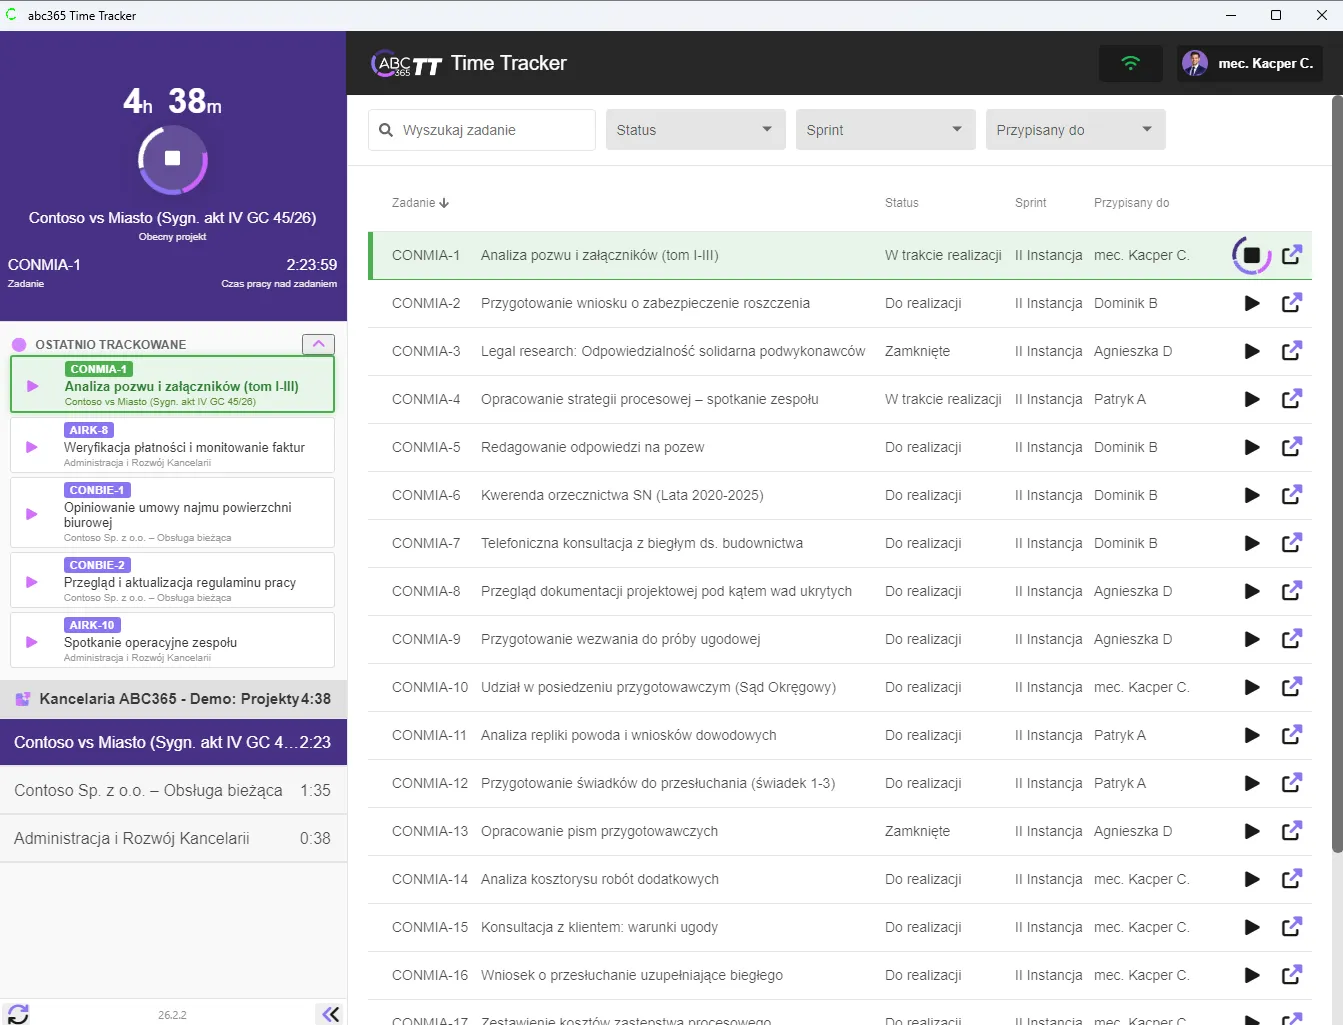1343x1025 pixels.
Task: Open CONMIA-13 external link icon
Action: 1292,830
